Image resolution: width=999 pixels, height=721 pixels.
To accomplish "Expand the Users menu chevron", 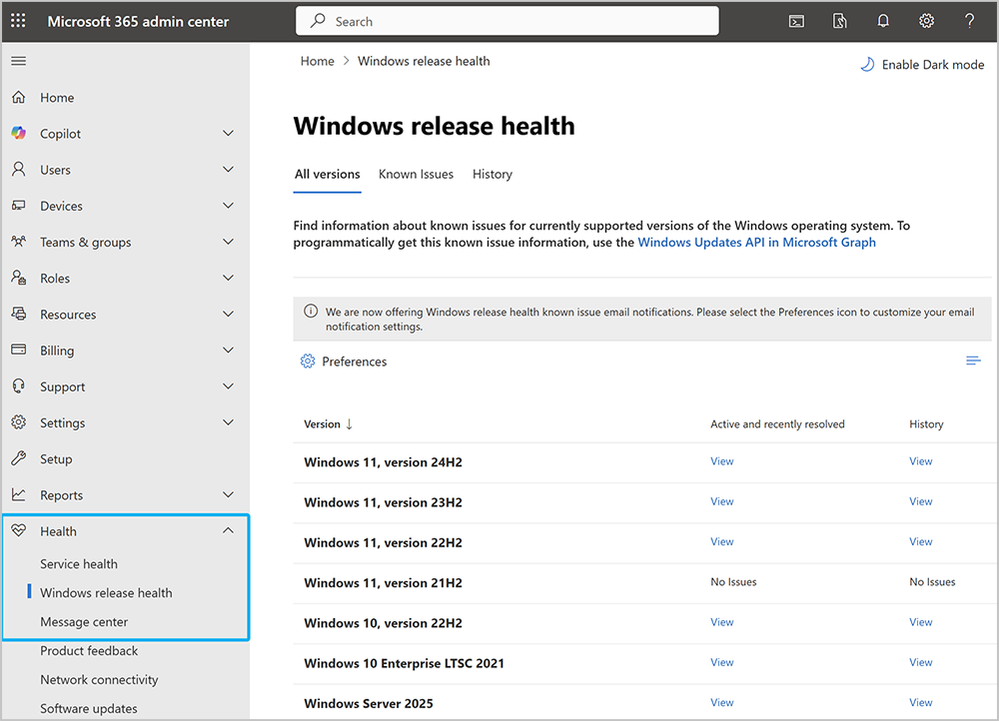I will 228,169.
